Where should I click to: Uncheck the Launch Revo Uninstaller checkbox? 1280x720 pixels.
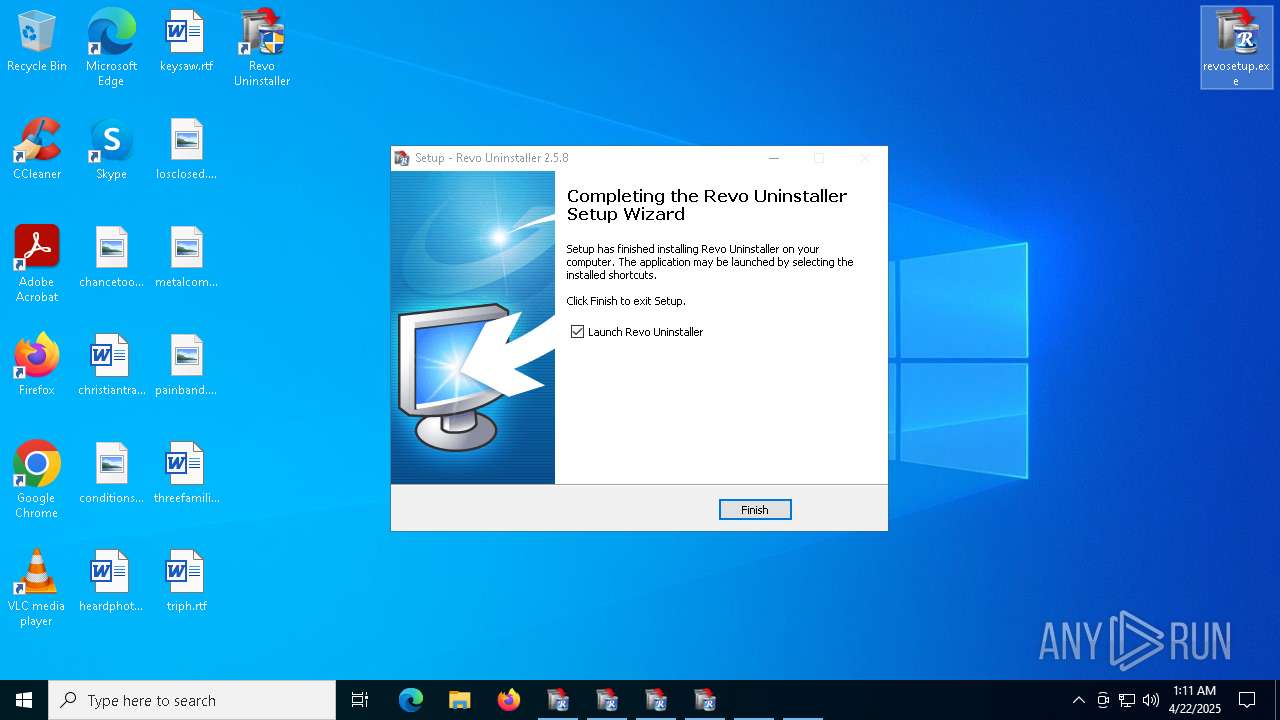(x=577, y=332)
